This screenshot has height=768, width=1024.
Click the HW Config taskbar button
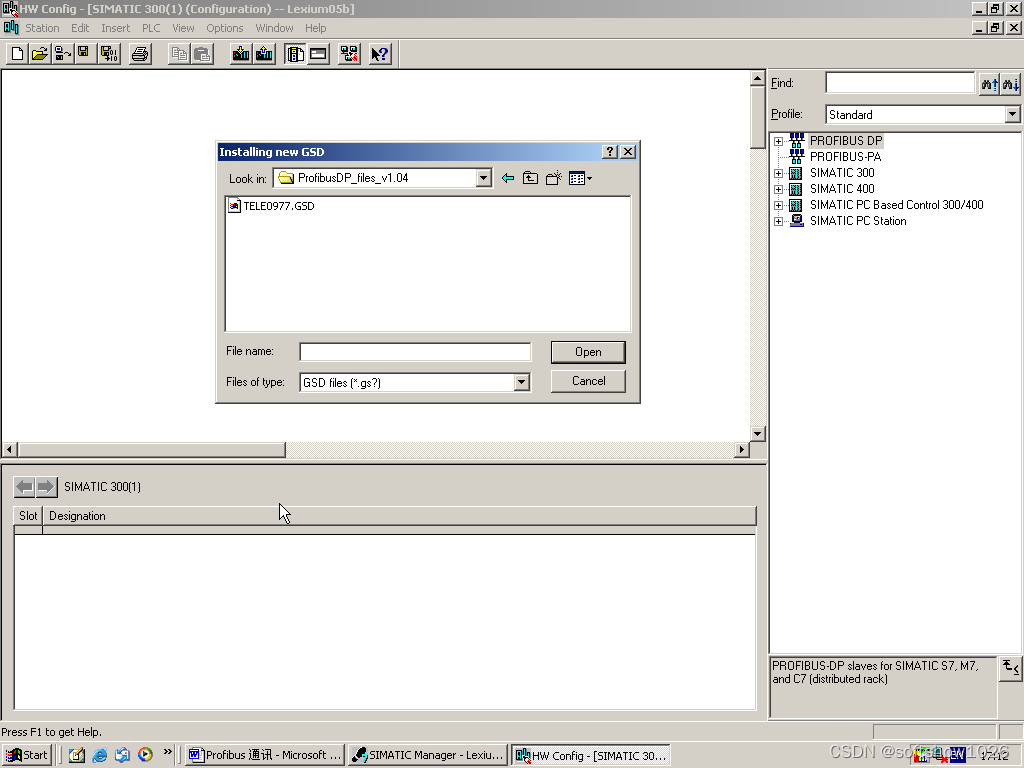(591, 755)
